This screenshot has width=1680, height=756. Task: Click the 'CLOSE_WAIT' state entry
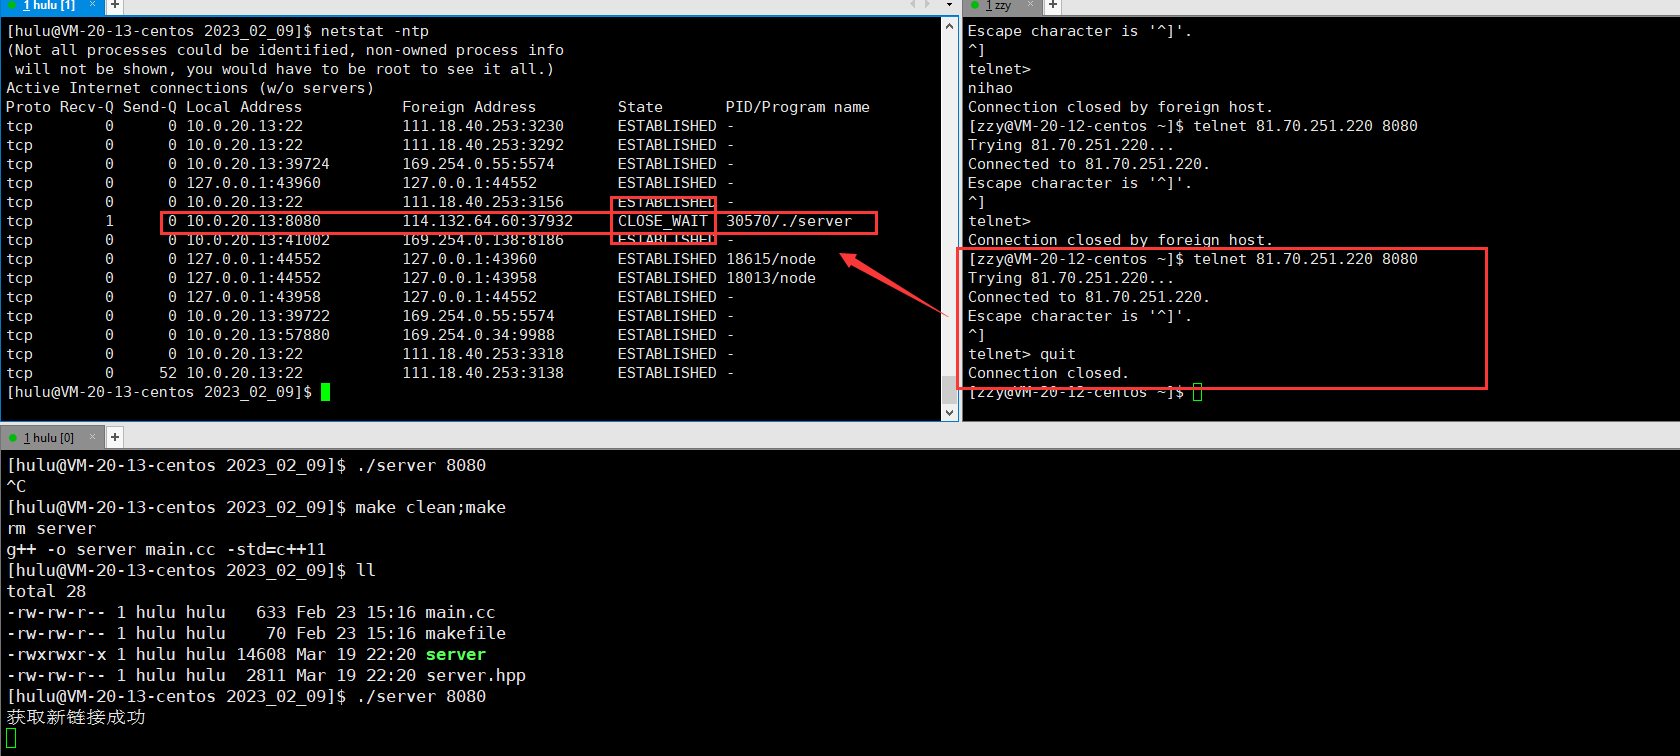663,221
